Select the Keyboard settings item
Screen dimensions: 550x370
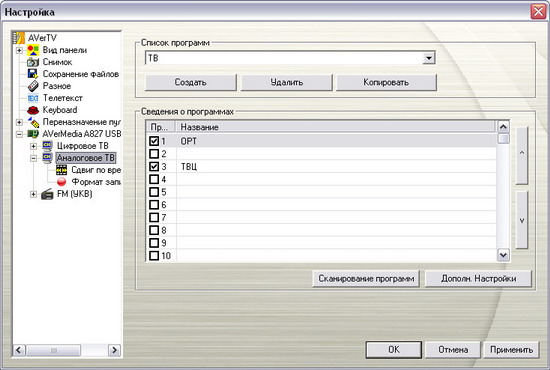point(60,110)
